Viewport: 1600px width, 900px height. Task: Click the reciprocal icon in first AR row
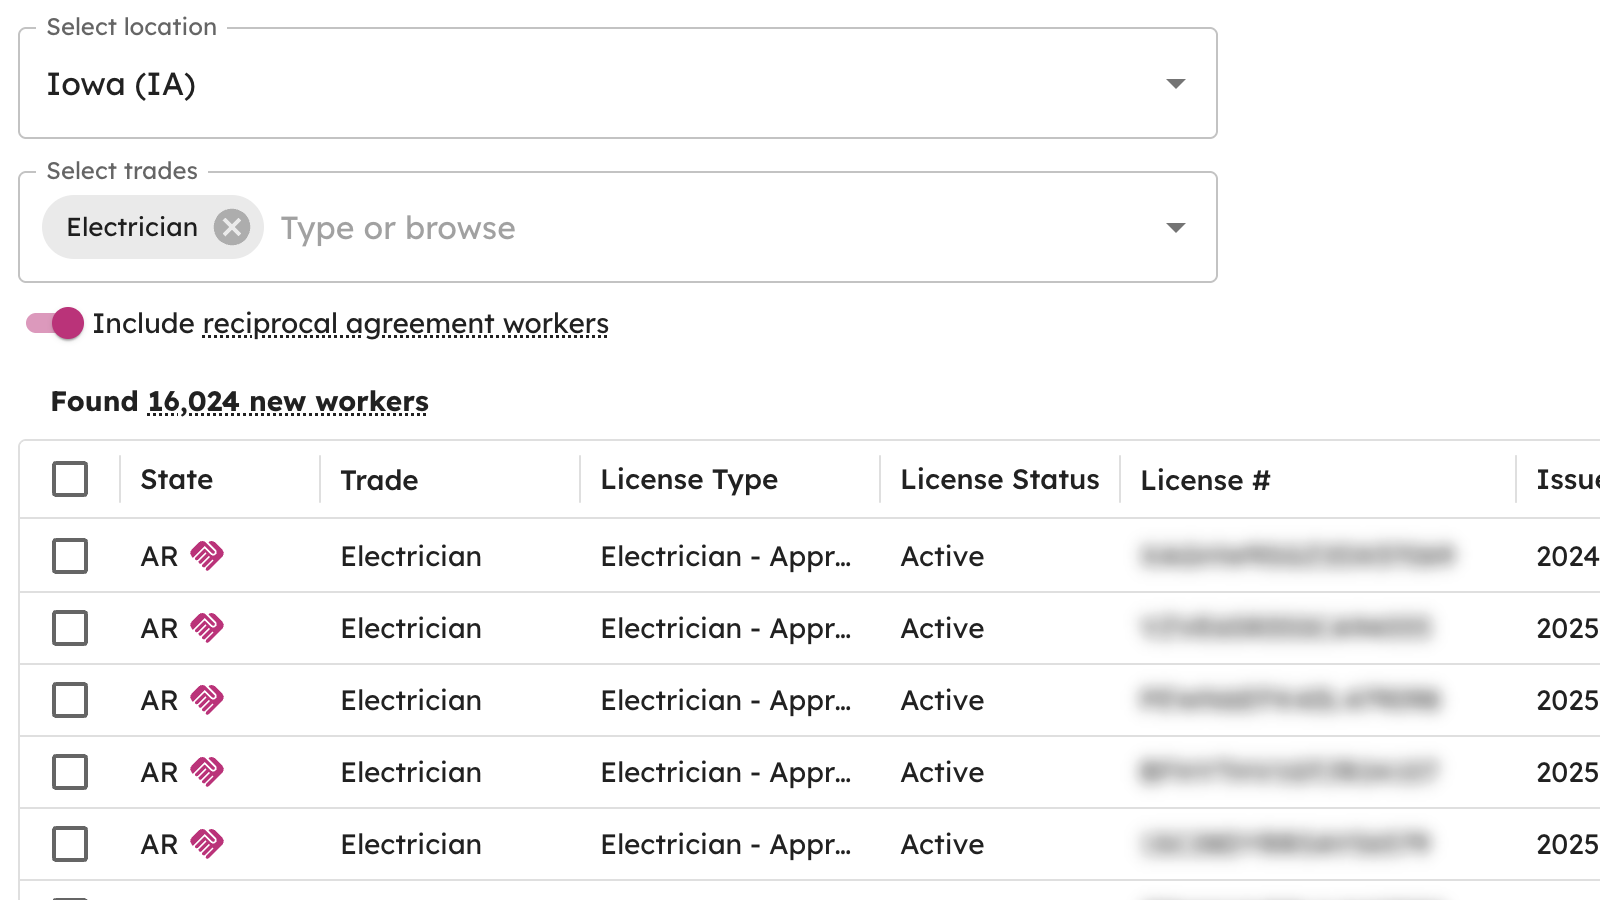click(x=207, y=555)
